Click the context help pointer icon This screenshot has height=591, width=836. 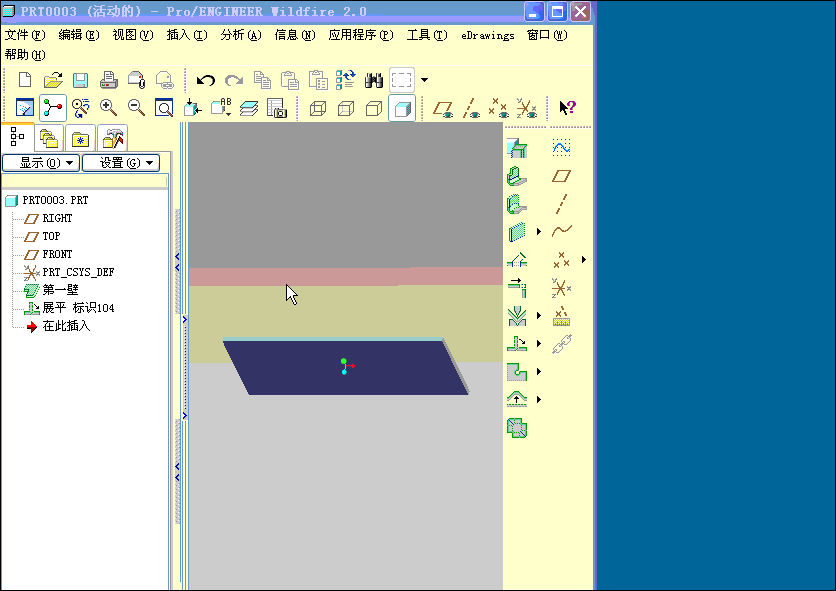(x=567, y=108)
